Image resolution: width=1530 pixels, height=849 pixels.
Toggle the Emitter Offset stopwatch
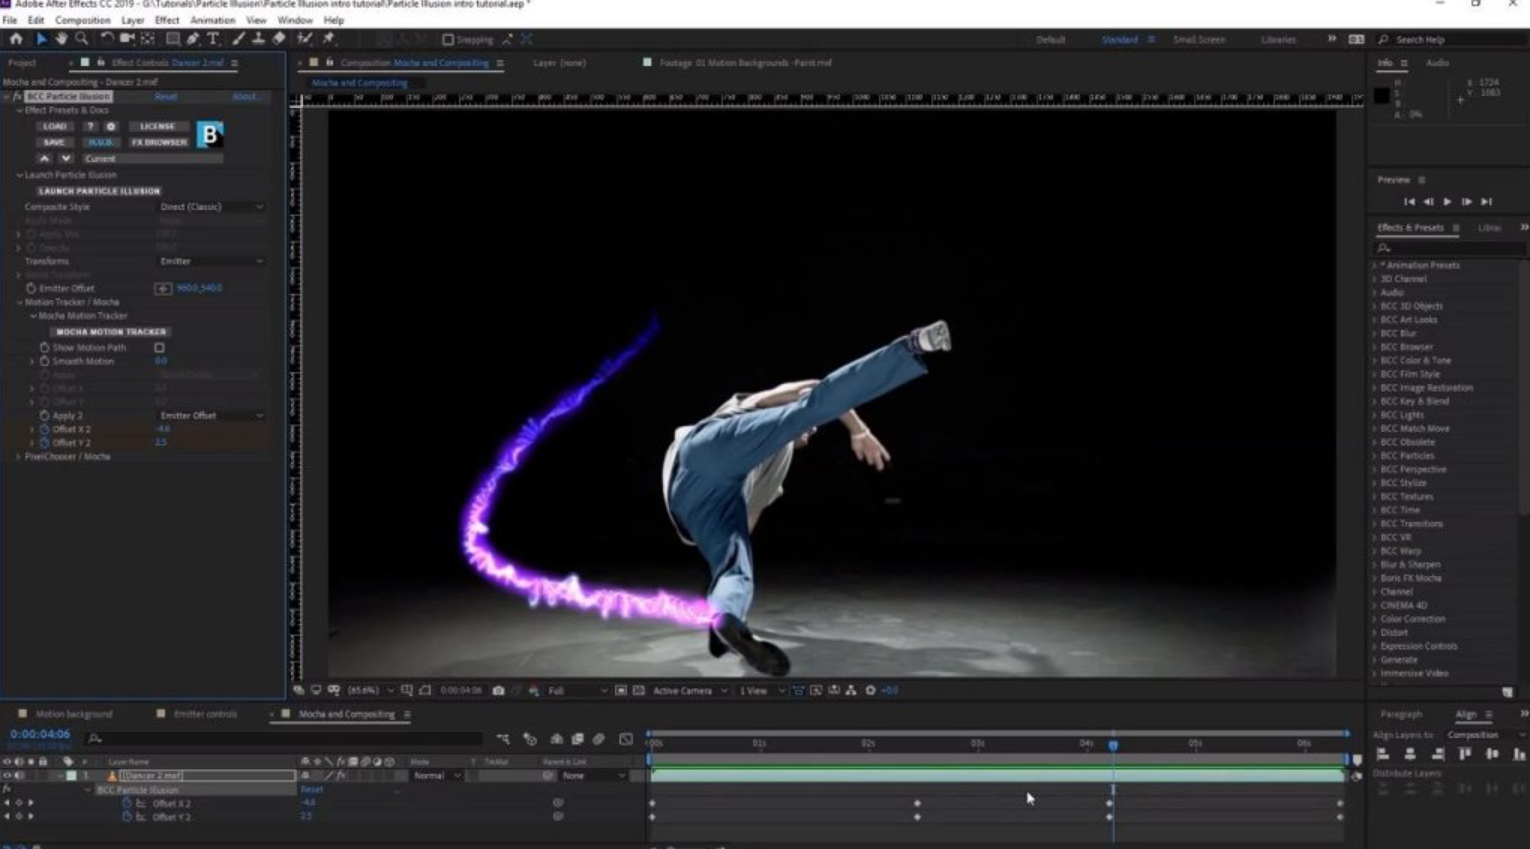(x=31, y=288)
